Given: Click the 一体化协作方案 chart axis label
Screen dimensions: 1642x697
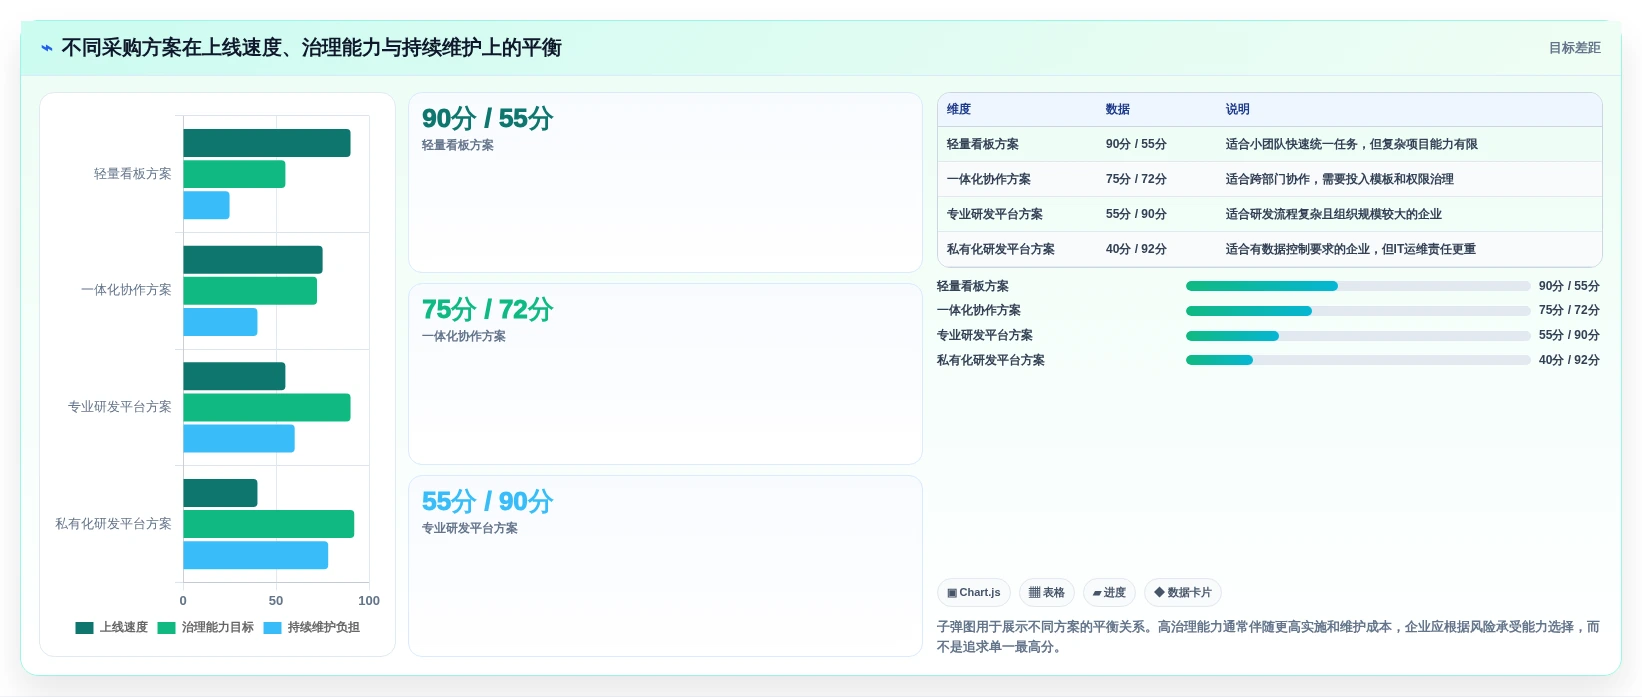Looking at the screenshot, I should tap(126, 290).
